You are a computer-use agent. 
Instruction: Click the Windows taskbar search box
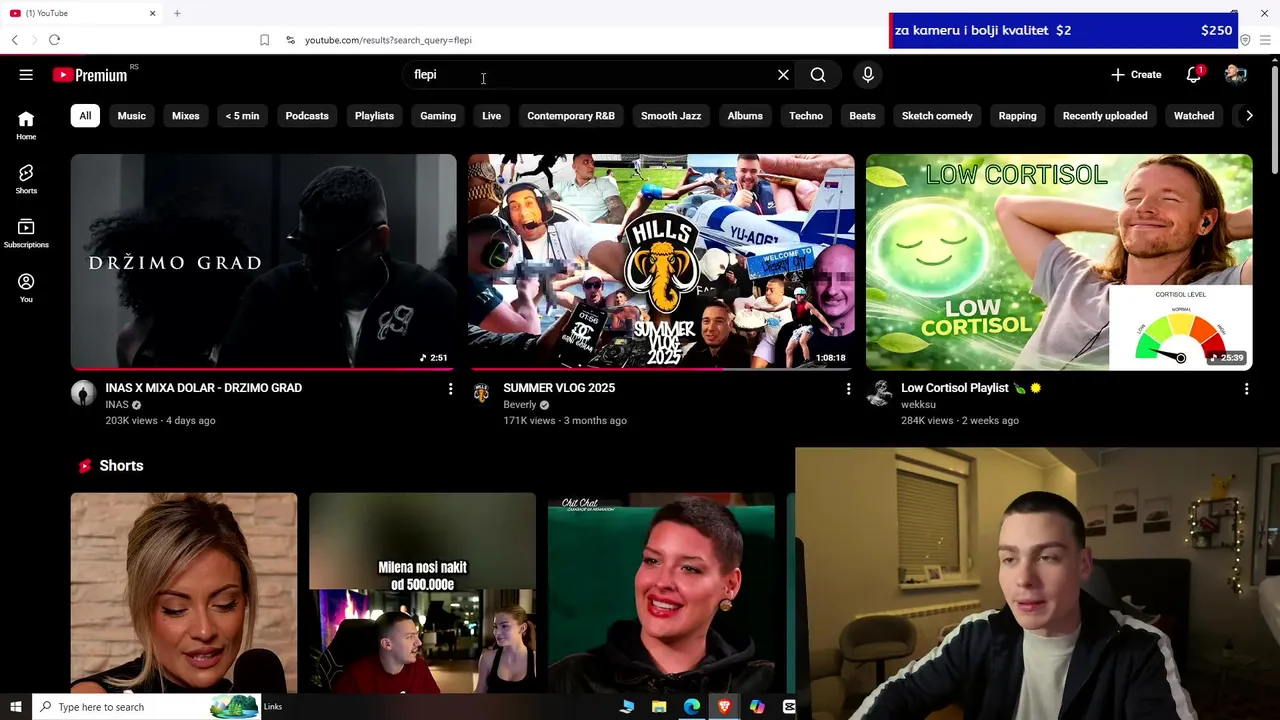click(146, 707)
